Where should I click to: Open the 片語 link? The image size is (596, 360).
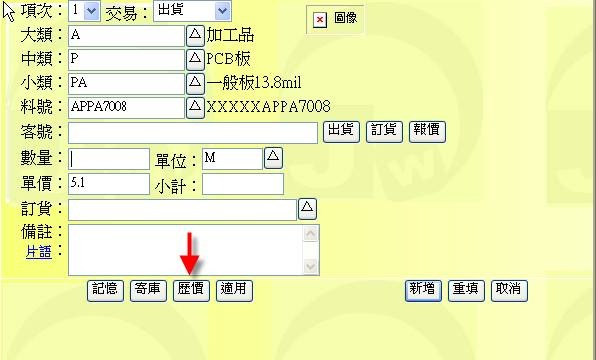38,252
